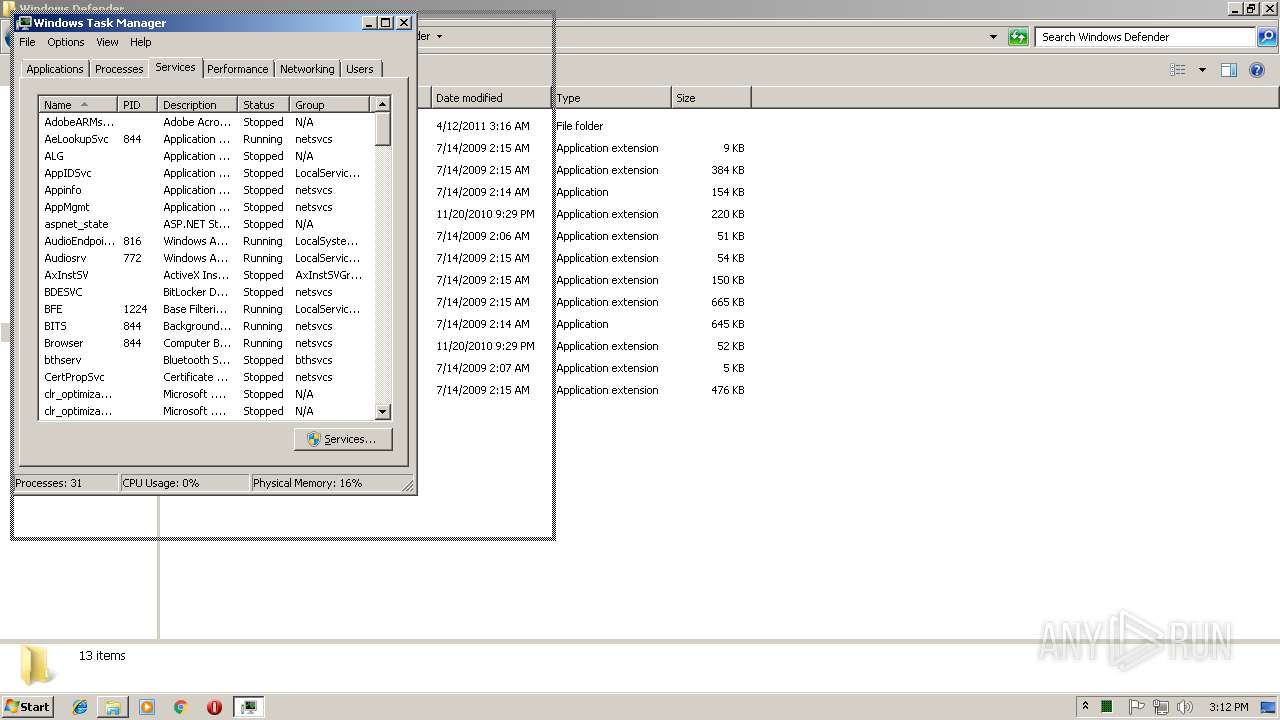Launch Opera browser from taskbar

214,707
